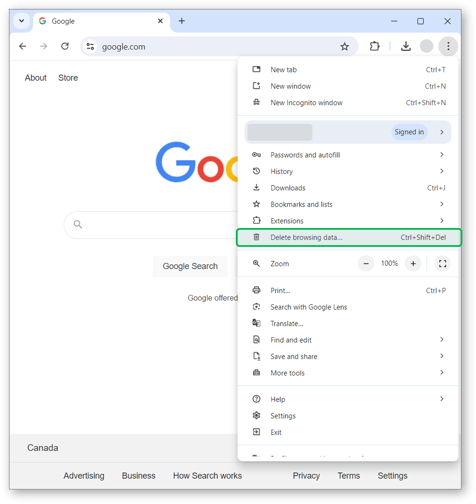This screenshot has width=476, height=504.
Task: Open the Business footer link
Action: coord(139,476)
